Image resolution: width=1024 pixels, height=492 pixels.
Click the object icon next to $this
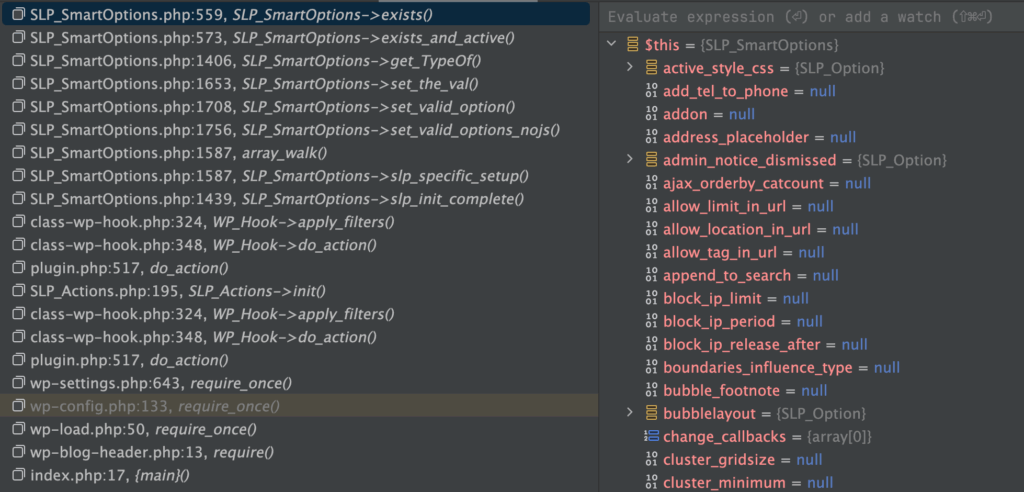pos(632,45)
